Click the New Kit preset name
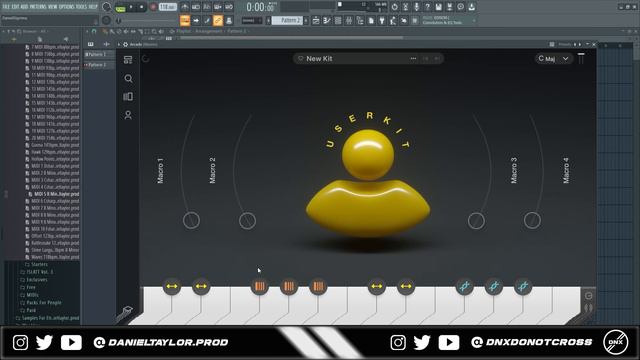Viewport: 640px width, 360px height. coord(319,59)
